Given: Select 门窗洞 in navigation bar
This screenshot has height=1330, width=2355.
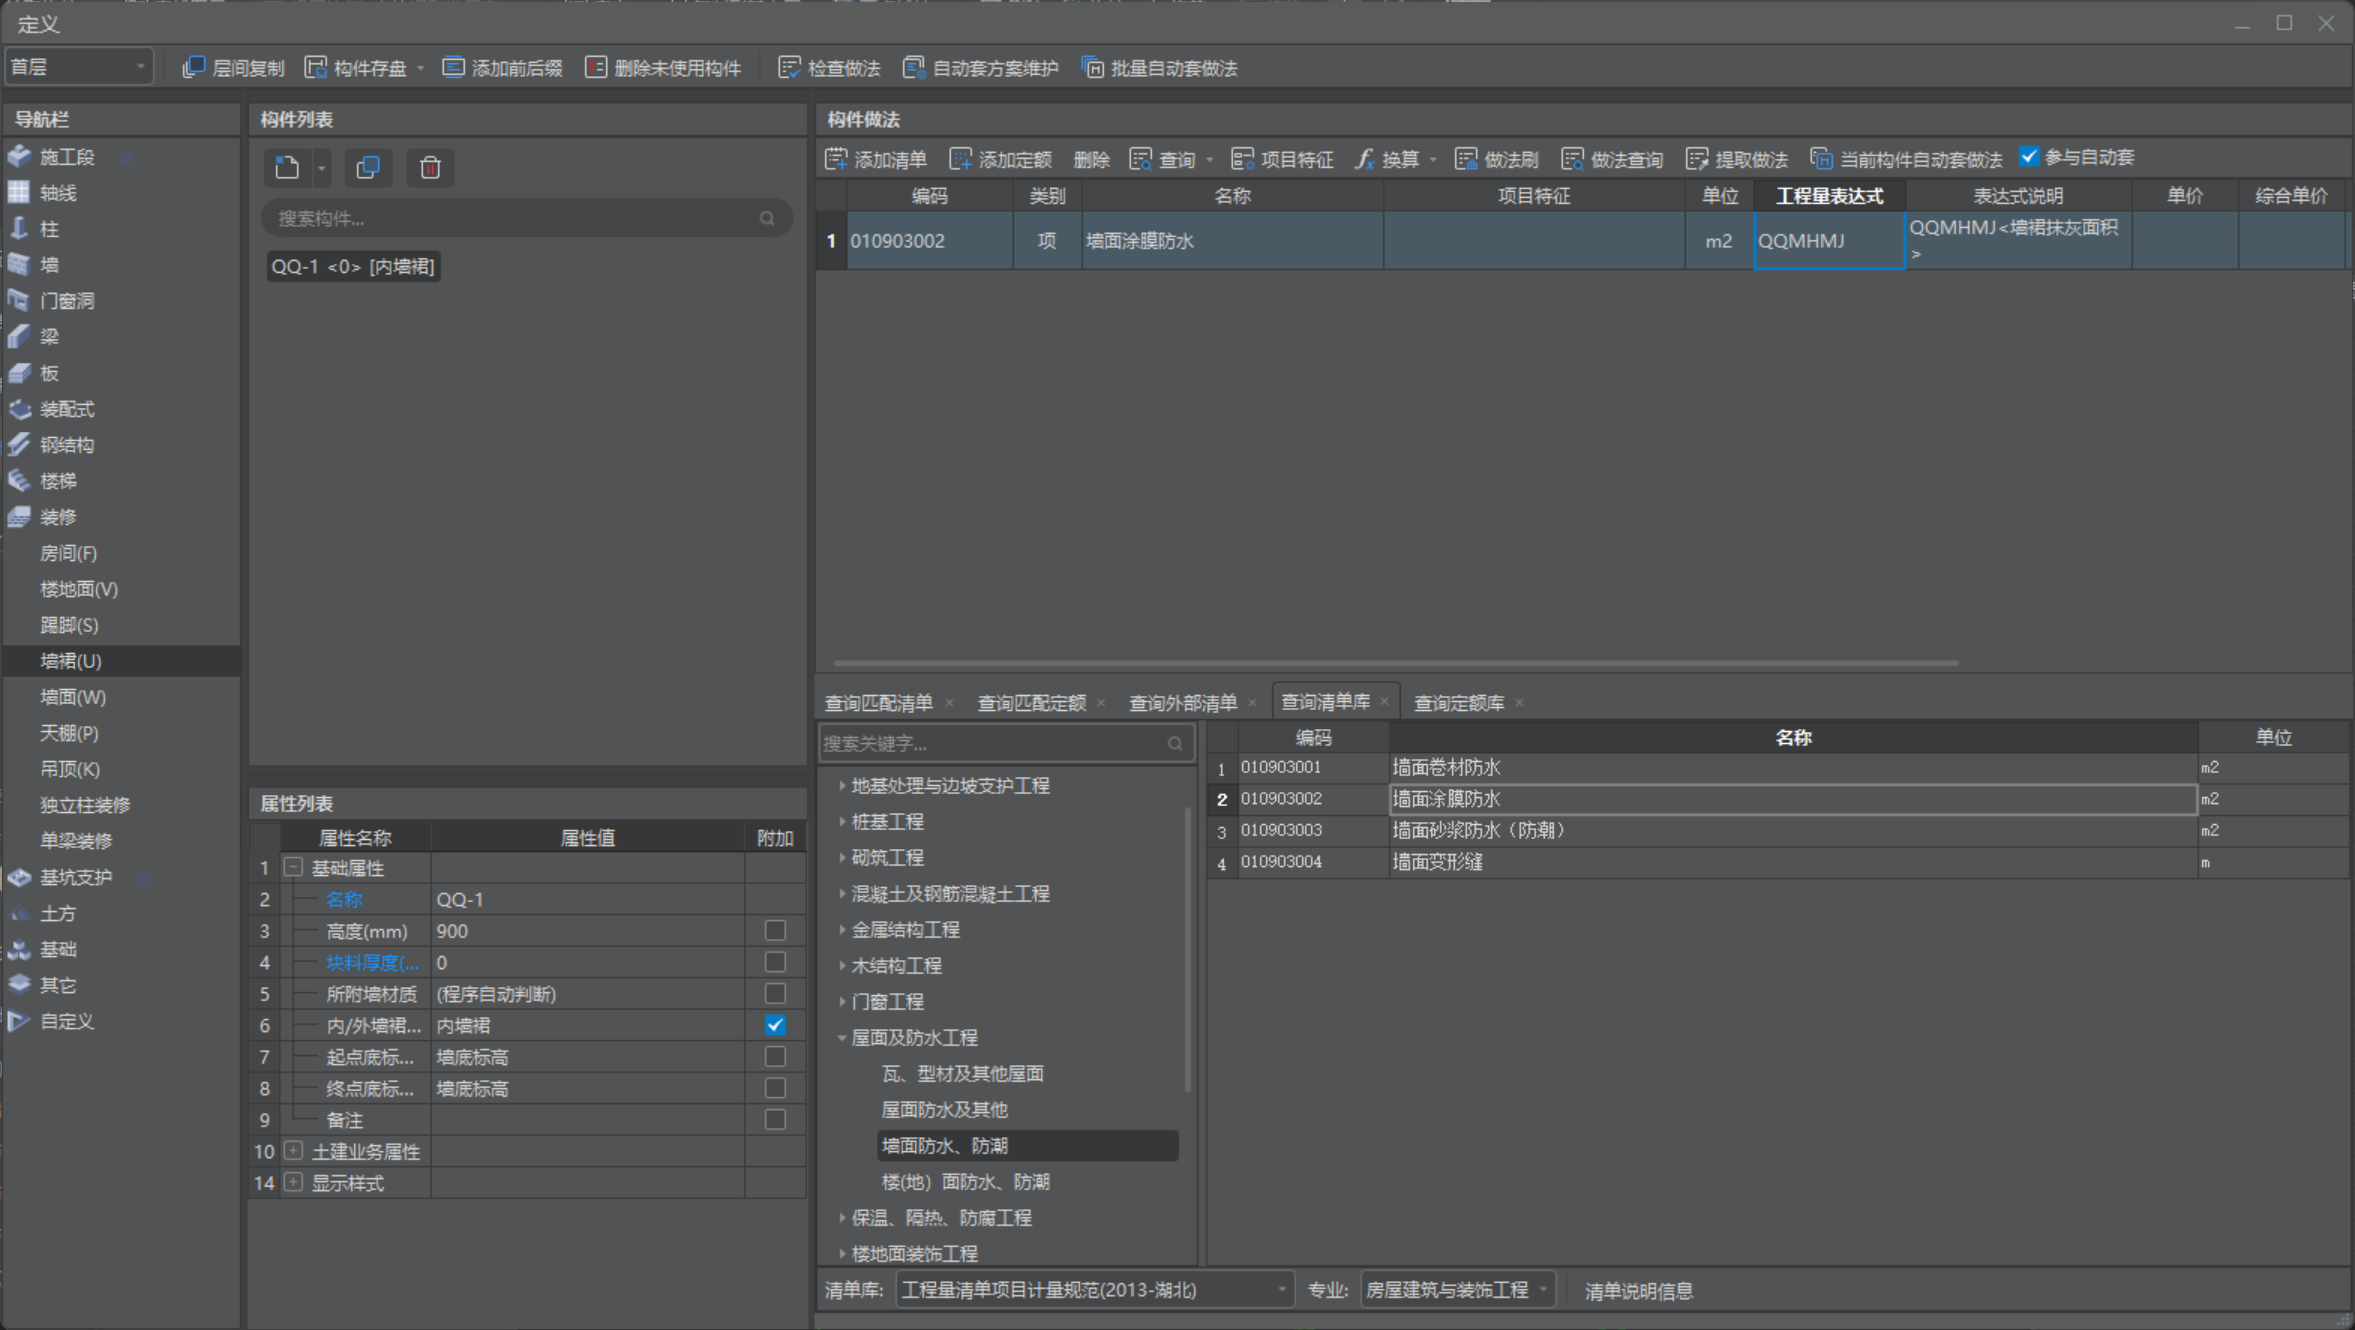Looking at the screenshot, I should [66, 300].
